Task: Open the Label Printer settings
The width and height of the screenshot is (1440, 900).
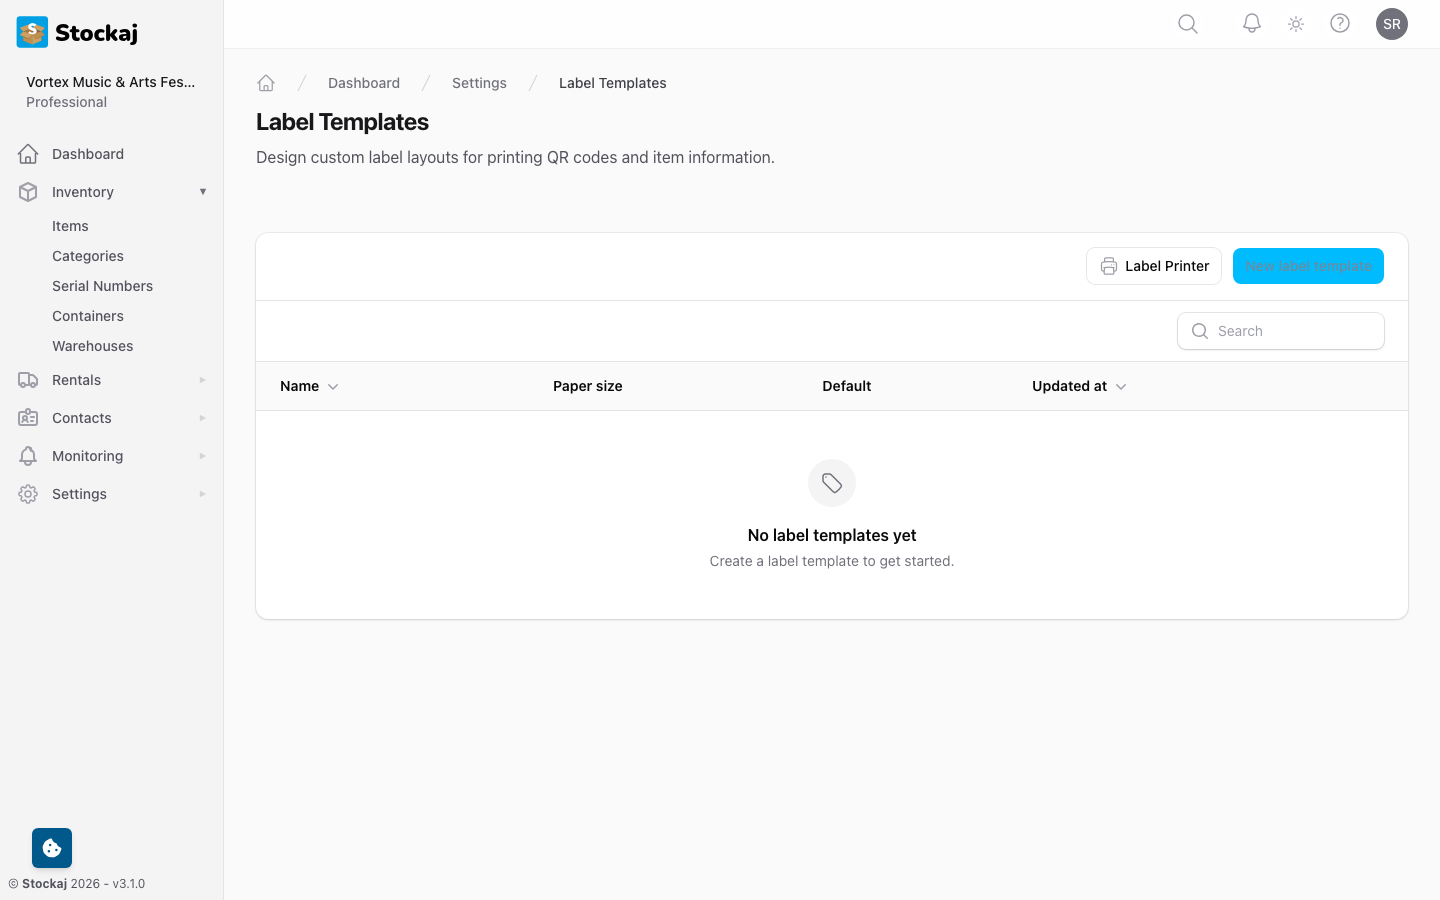Action: [1154, 266]
